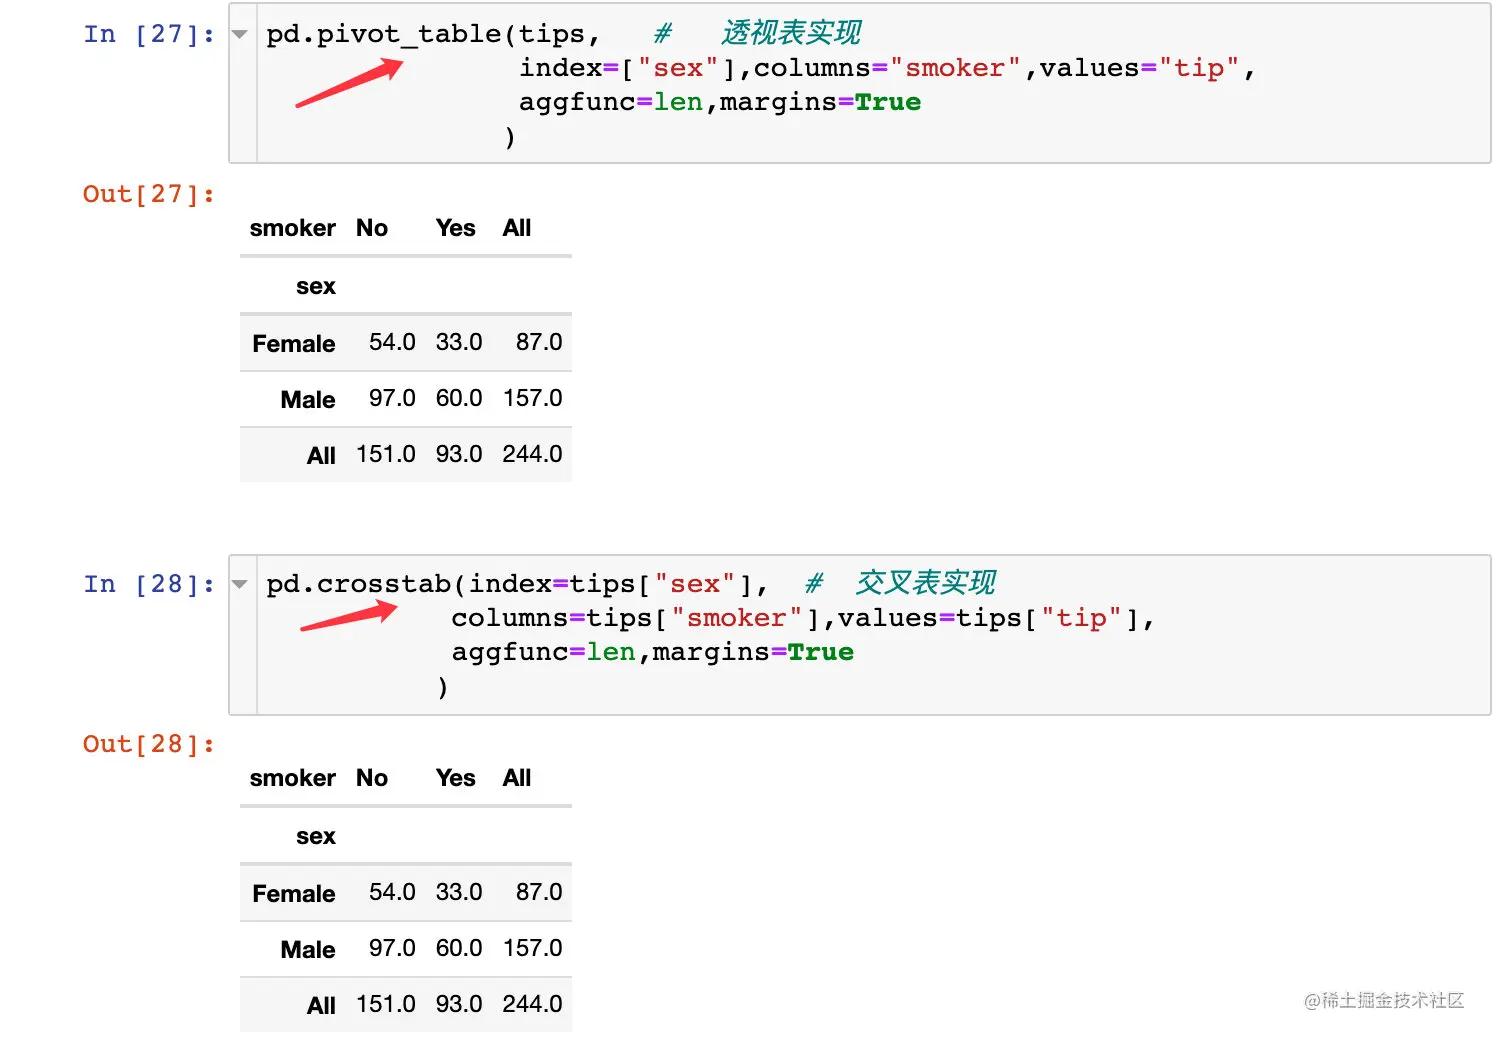Screen dimensions: 1492x1038
Task: Click 'sex' index label in Out[28] table
Action: click(316, 836)
